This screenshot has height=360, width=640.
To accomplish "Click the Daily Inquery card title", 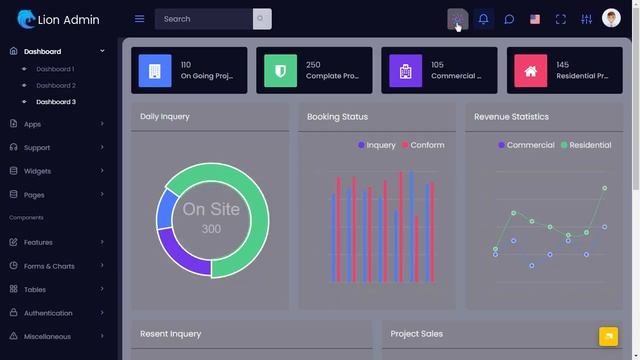I will click(165, 116).
